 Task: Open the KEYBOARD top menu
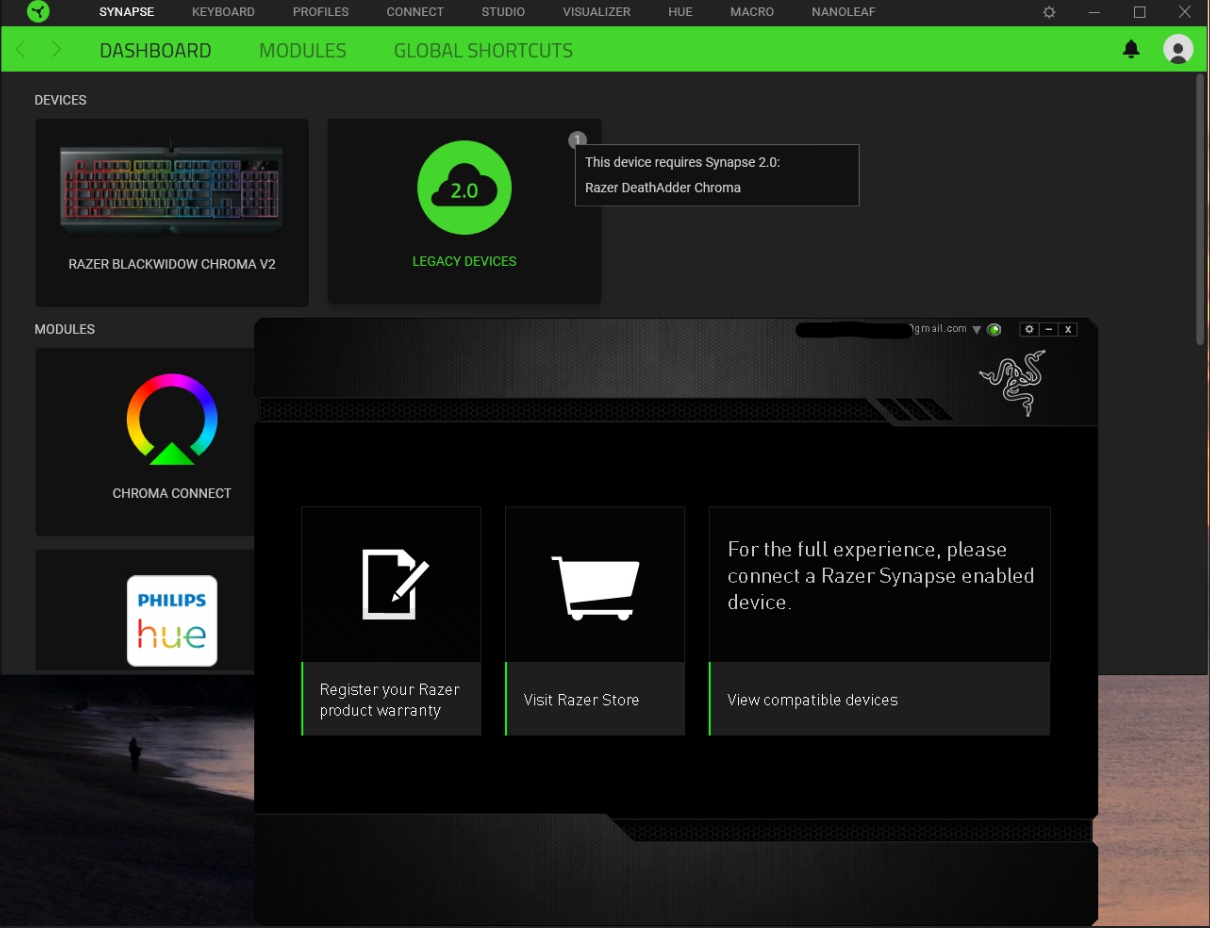[223, 12]
